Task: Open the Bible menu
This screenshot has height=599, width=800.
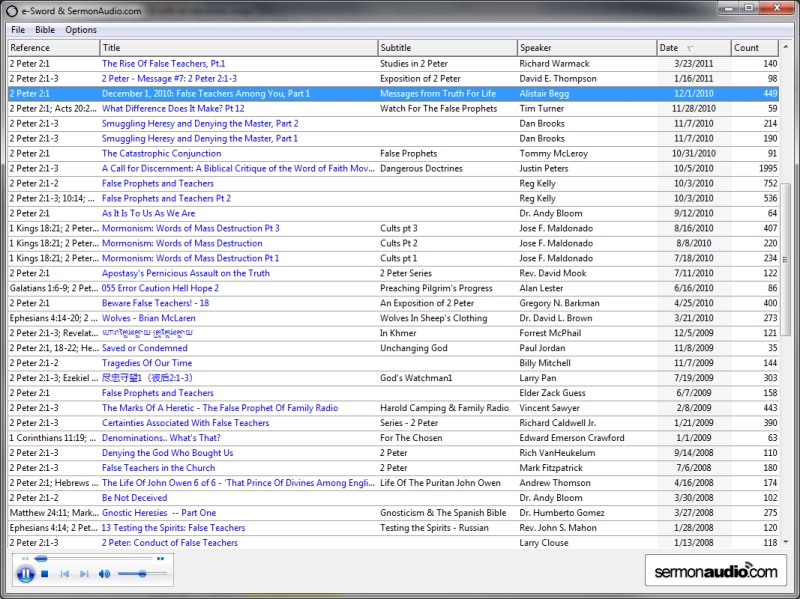Action: coord(45,30)
